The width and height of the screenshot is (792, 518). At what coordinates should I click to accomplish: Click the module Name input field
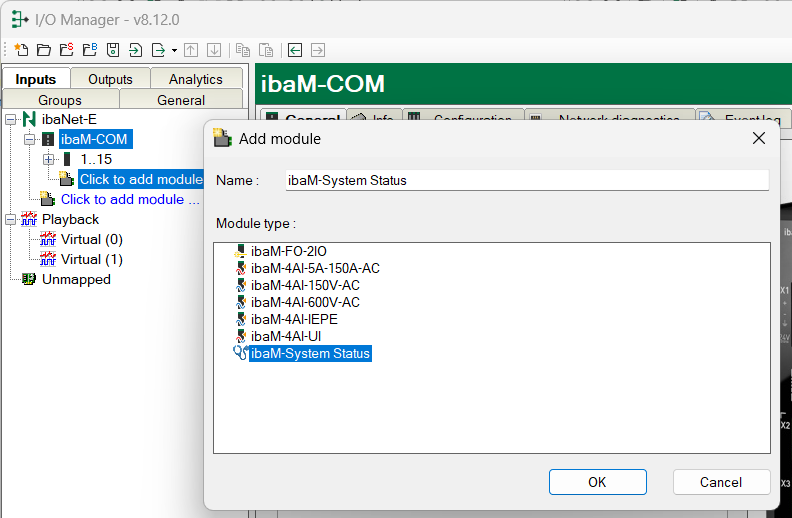(x=527, y=180)
